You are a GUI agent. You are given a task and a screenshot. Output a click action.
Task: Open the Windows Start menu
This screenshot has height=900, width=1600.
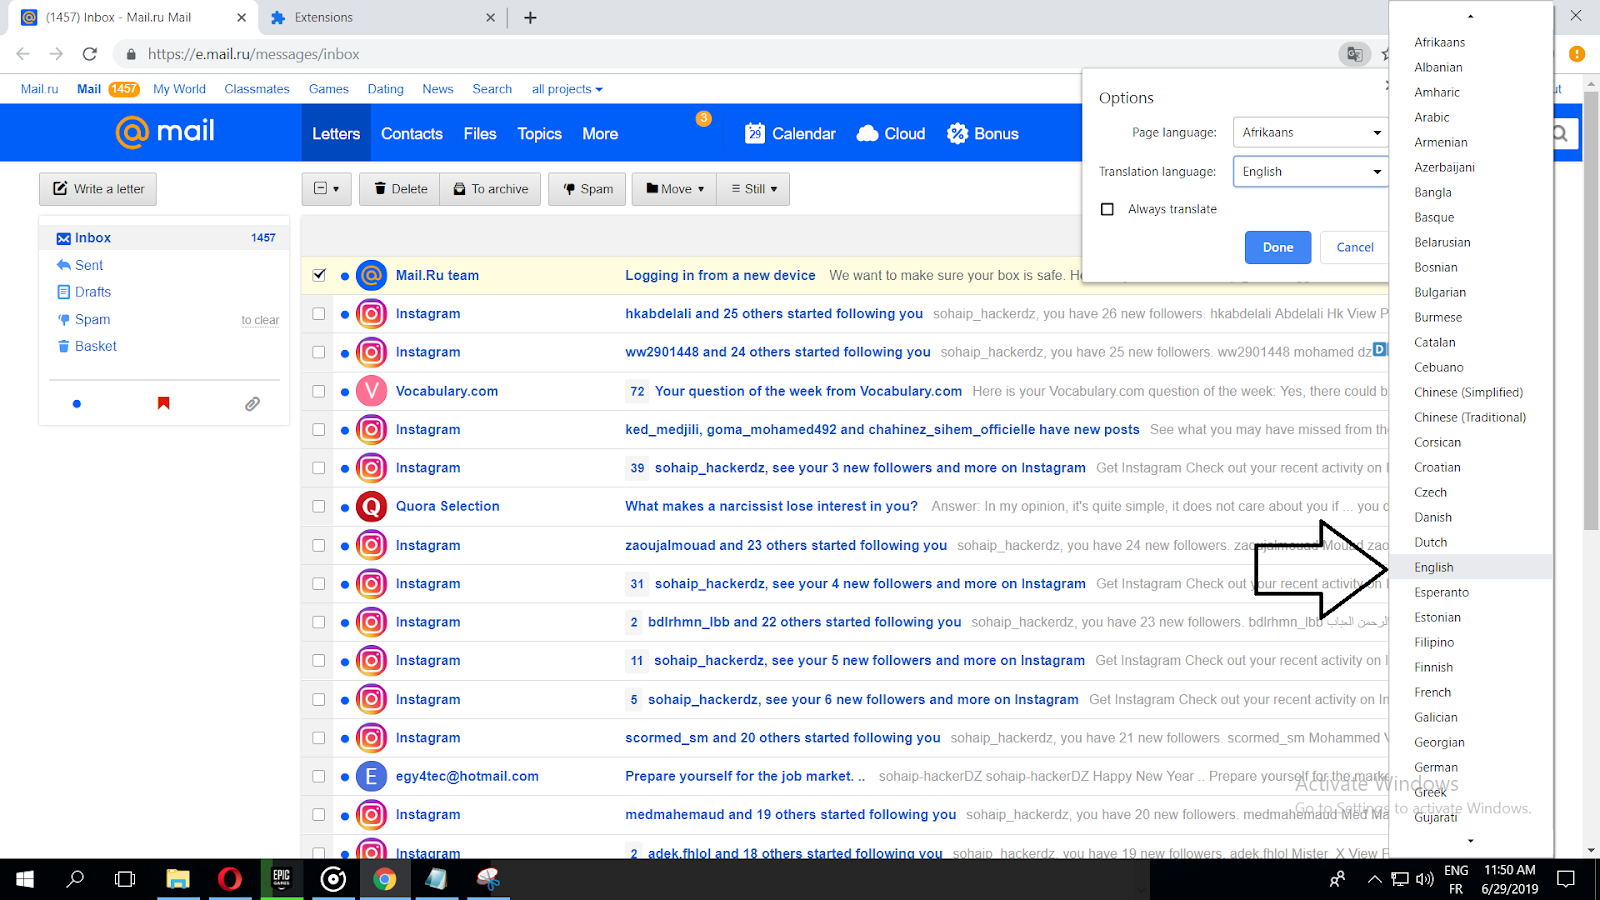25,879
